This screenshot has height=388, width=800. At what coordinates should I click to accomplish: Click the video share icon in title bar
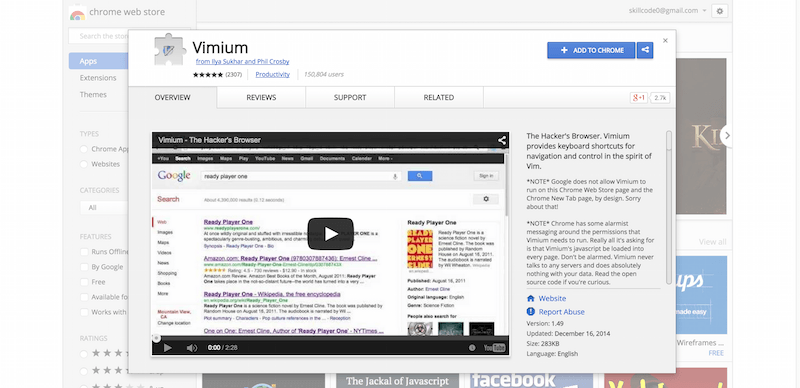click(502, 140)
